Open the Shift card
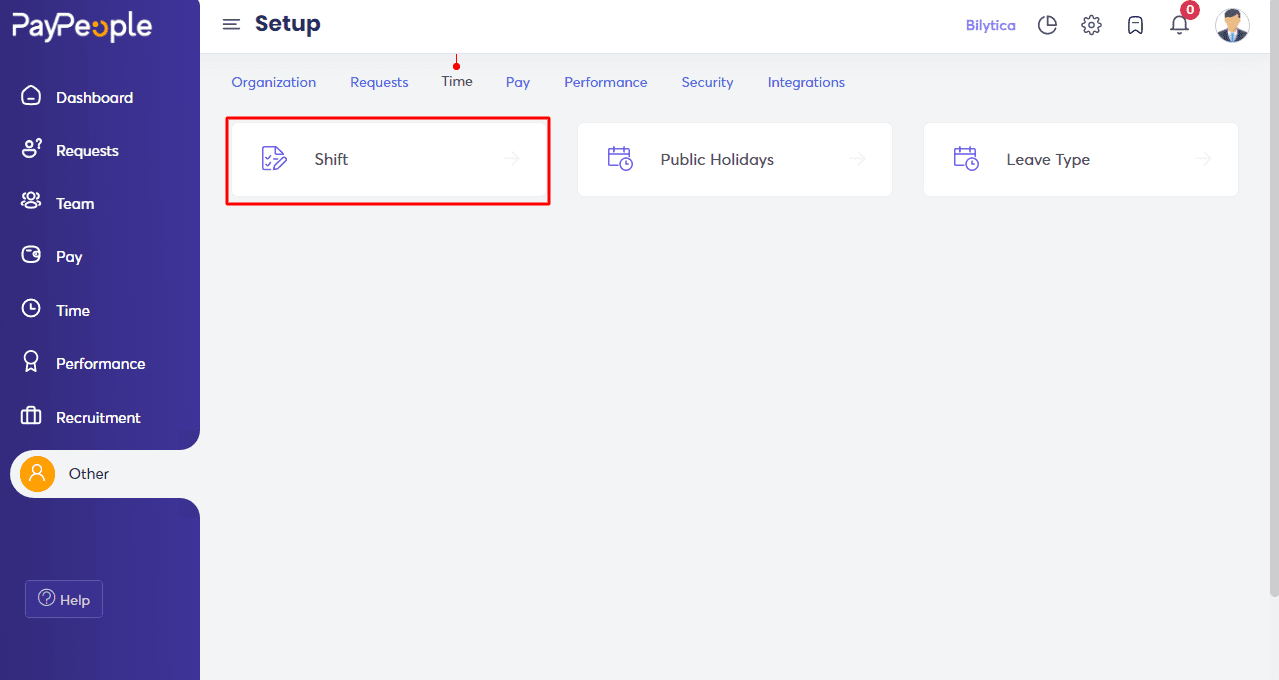The height and width of the screenshot is (680, 1279). point(388,159)
